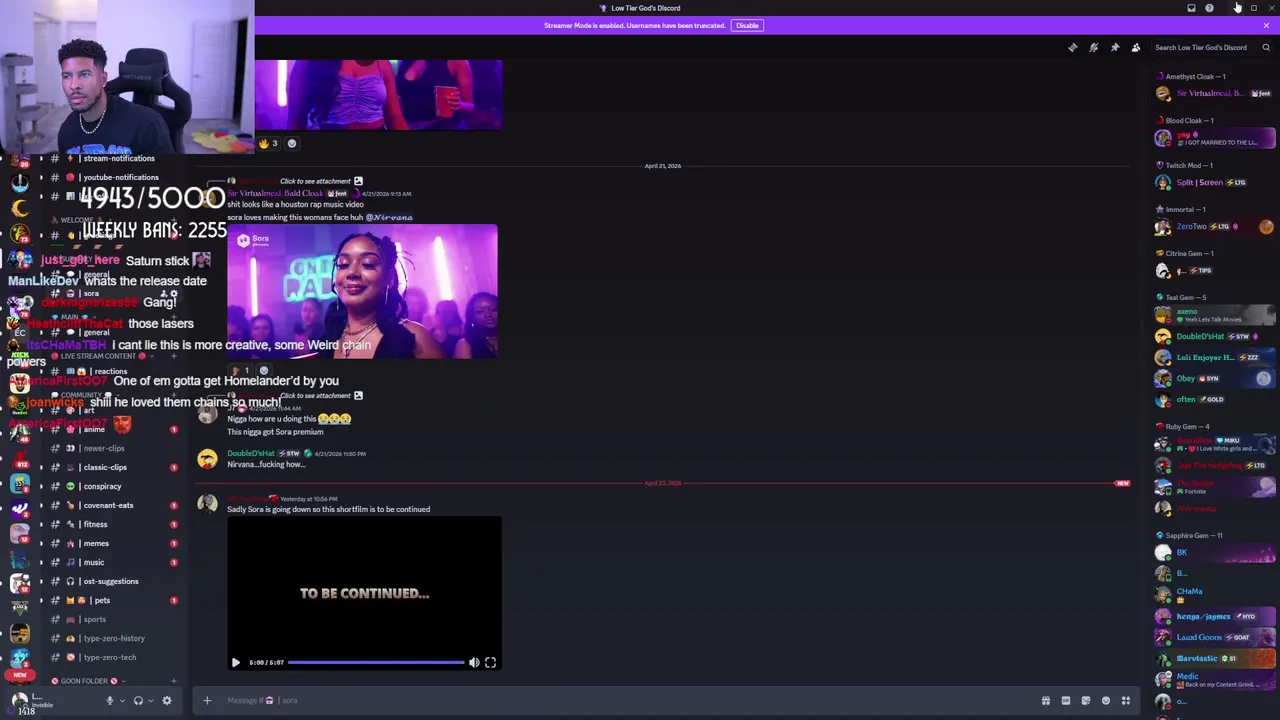
Task: Toggle the headphones deafen button
Action: [138, 700]
